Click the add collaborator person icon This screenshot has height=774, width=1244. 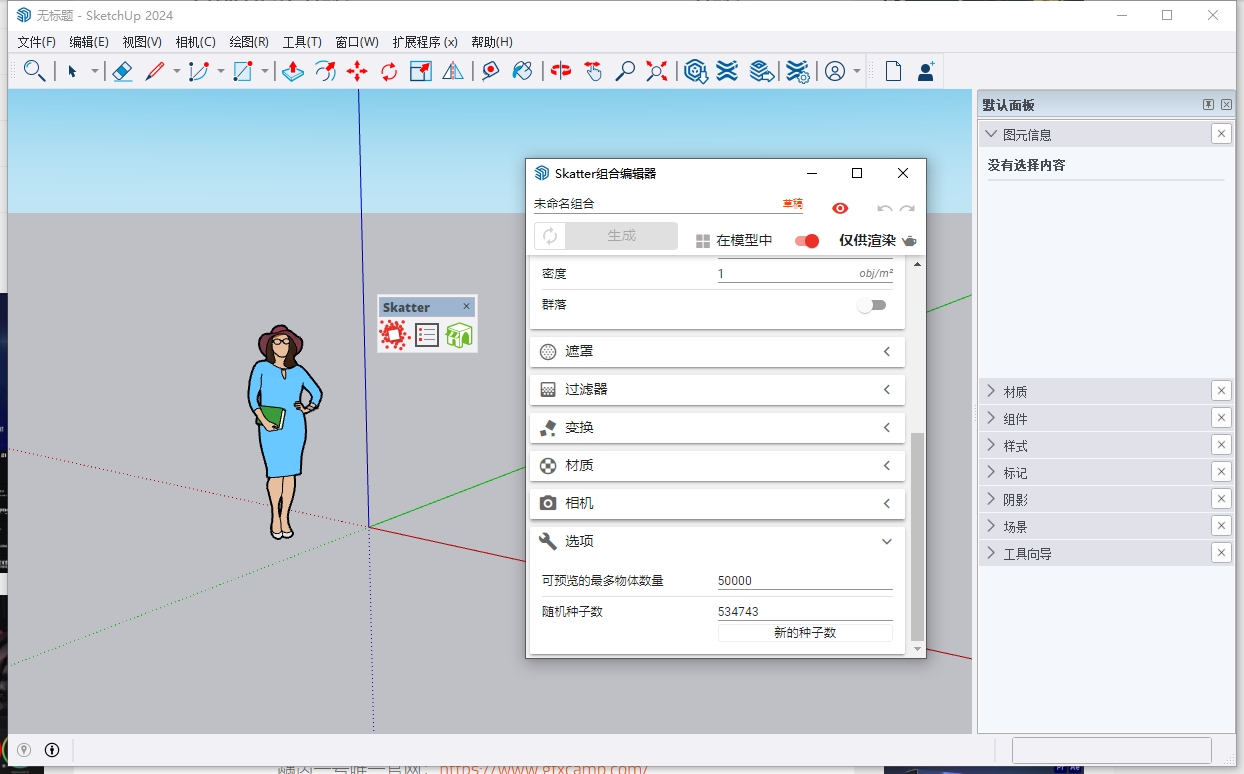click(925, 71)
